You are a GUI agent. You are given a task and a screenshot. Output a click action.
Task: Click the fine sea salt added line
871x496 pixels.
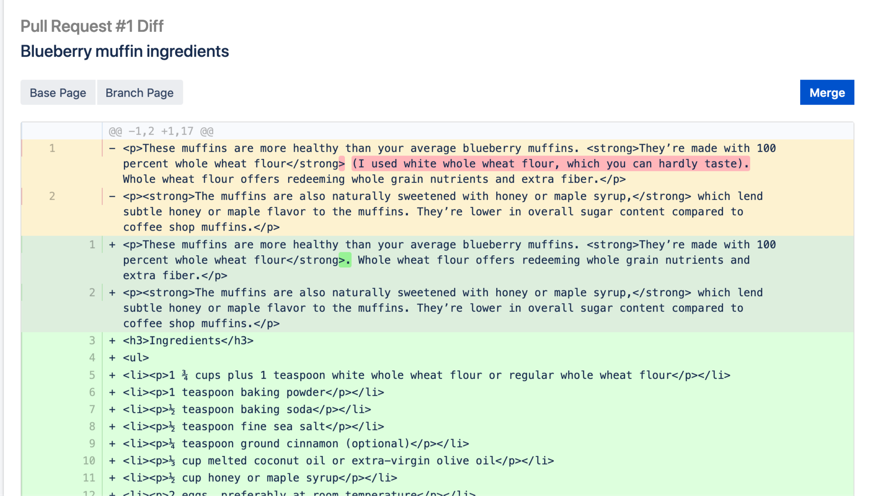(253, 427)
